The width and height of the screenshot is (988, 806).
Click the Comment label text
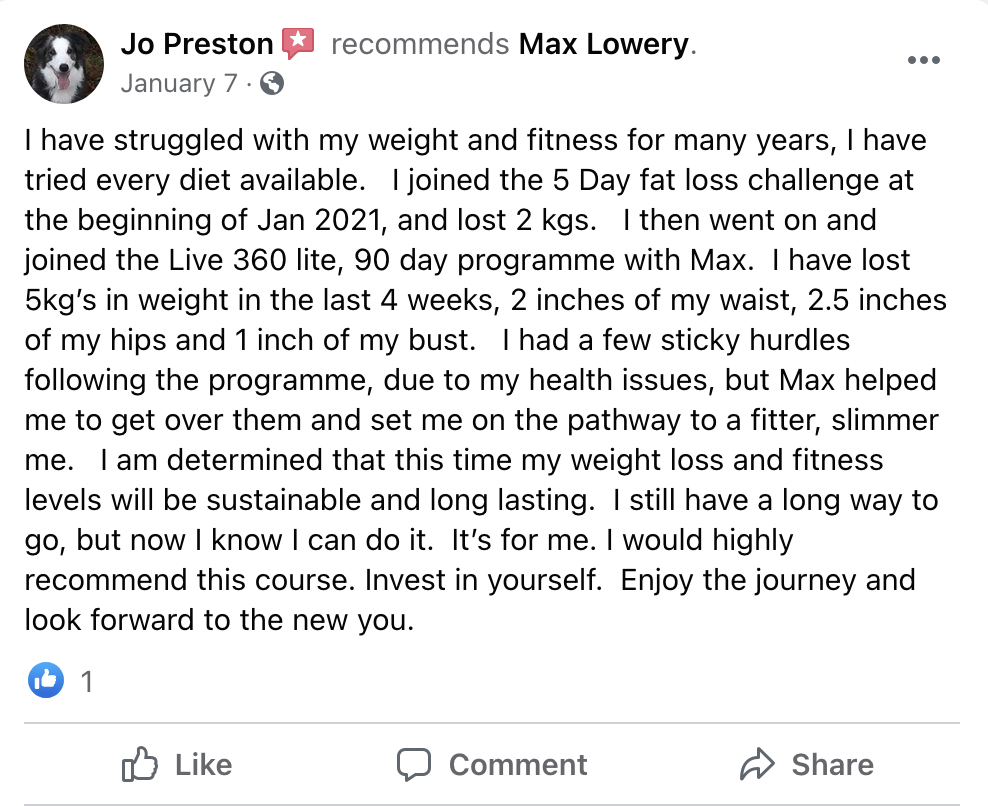pos(518,765)
